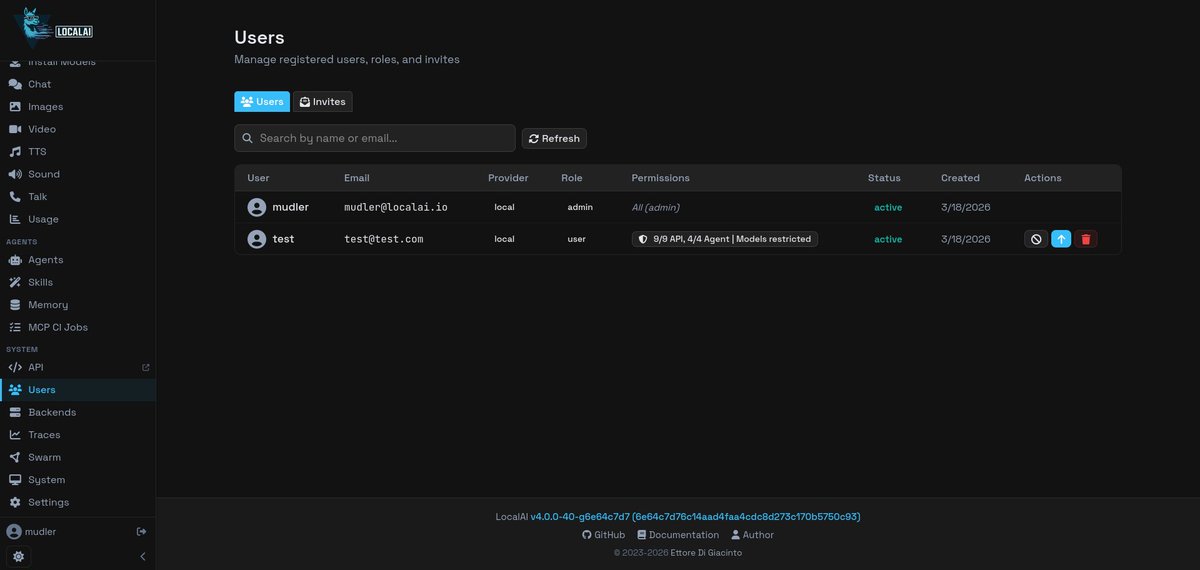Viewport: 1200px width, 570px height.
Task: Click the mudler name in the table
Action: point(290,207)
